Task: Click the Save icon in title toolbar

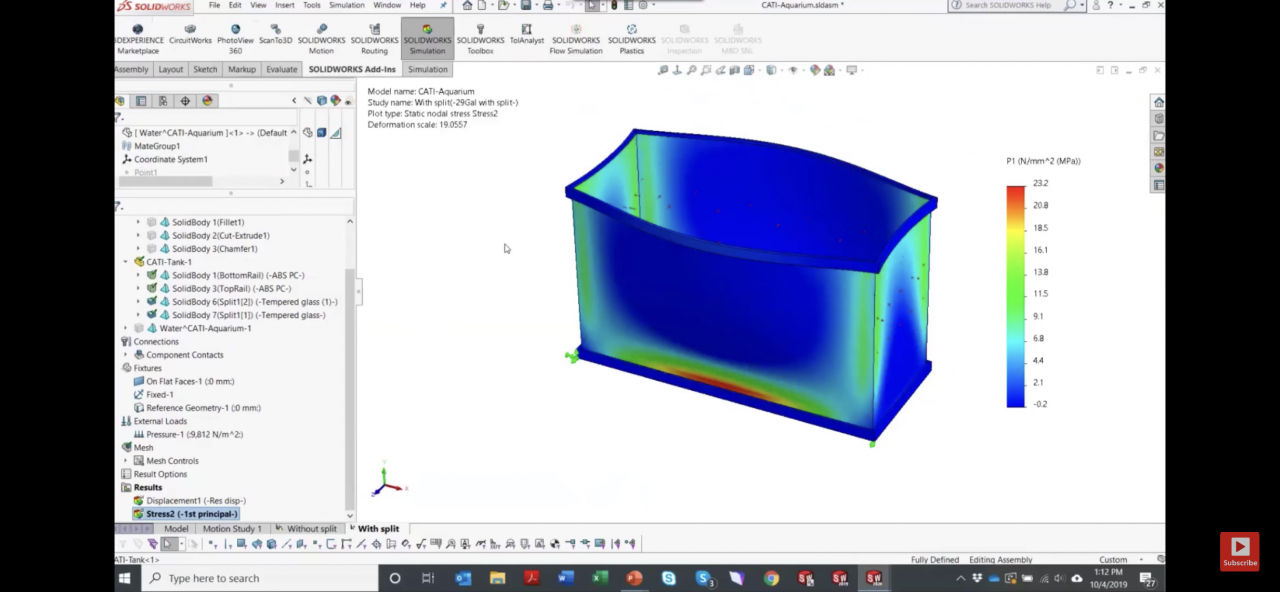Action: (526, 5)
